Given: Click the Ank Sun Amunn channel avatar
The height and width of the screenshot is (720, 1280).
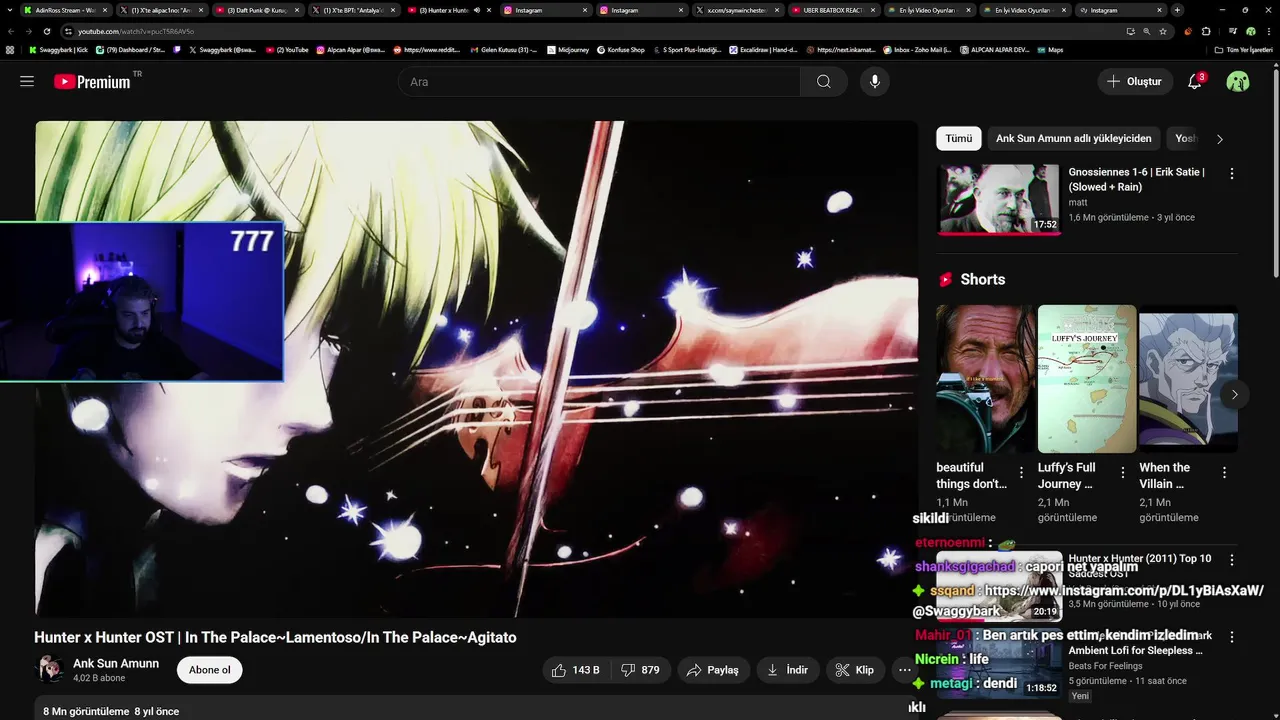Looking at the screenshot, I should click(x=49, y=670).
